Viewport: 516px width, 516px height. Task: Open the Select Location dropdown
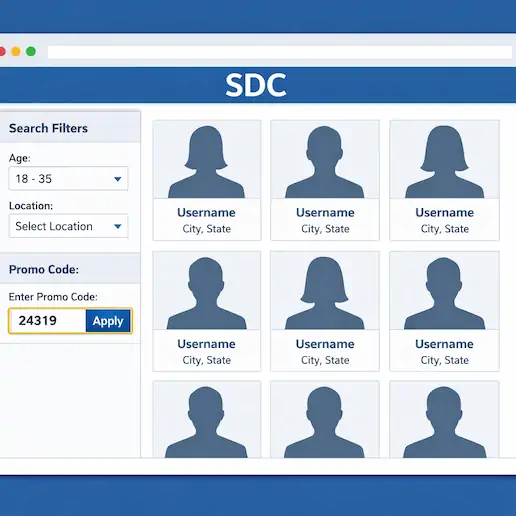pyautogui.click(x=68, y=226)
